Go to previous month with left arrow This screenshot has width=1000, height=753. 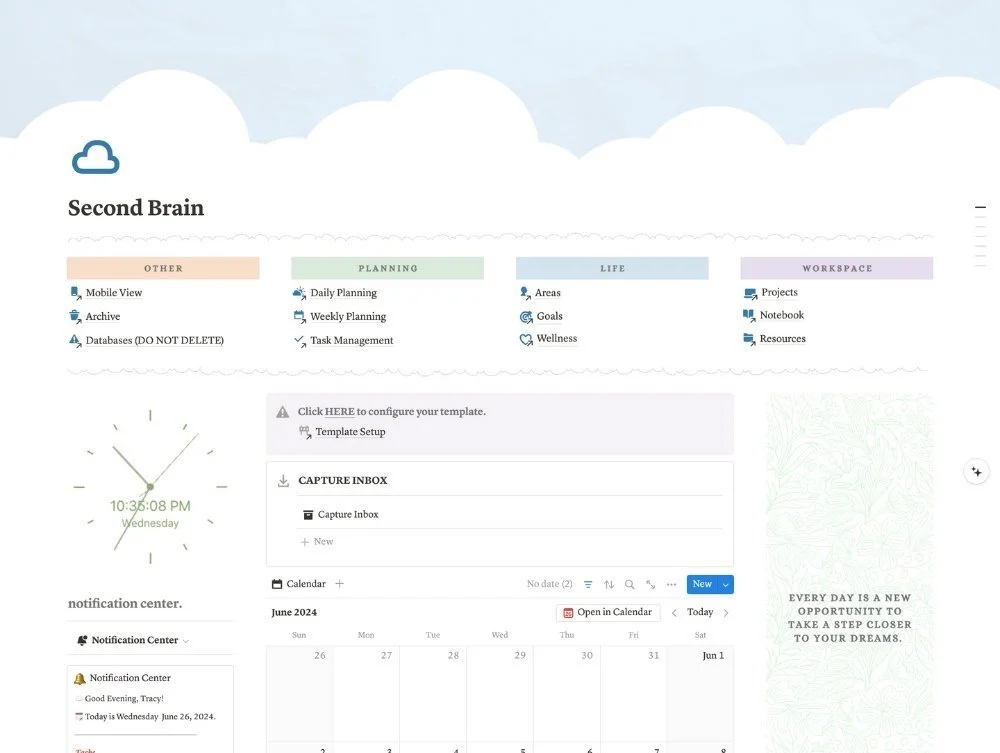tap(674, 613)
